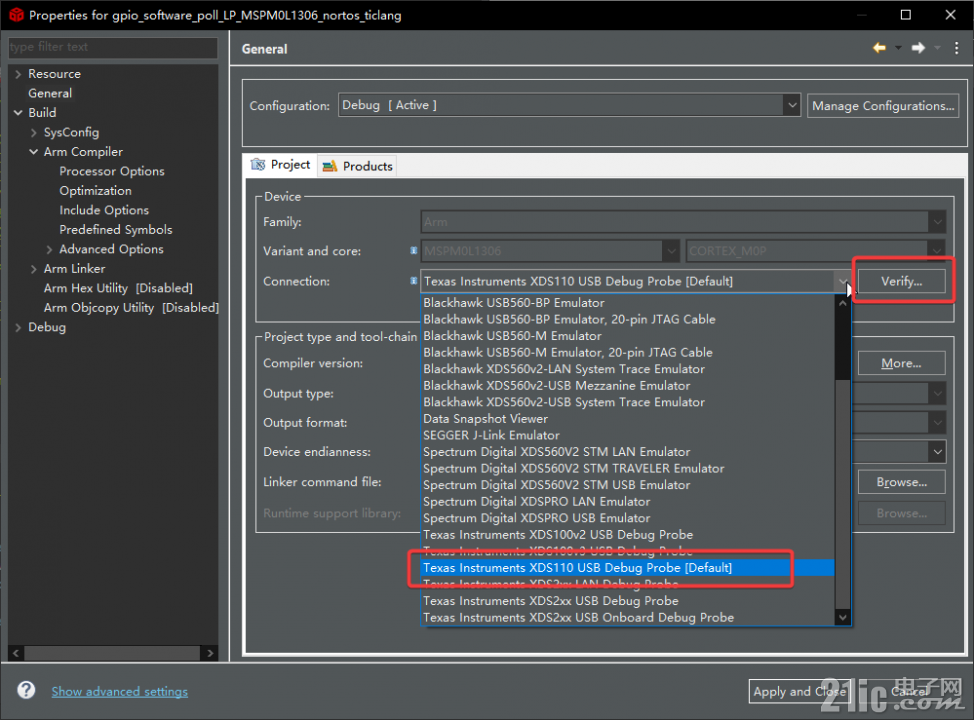Choose Data Snapshot Viewer connection
This screenshot has width=974, height=720.
(x=627, y=419)
